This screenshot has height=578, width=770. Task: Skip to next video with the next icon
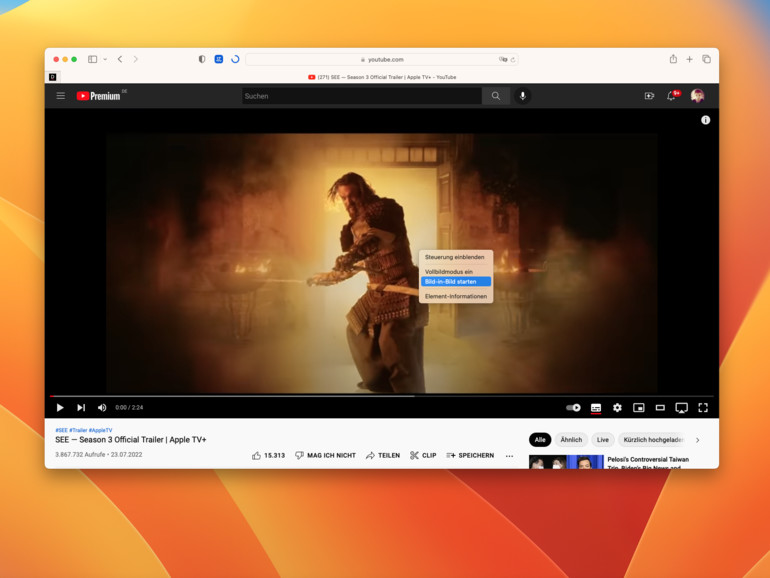pyautogui.click(x=81, y=408)
